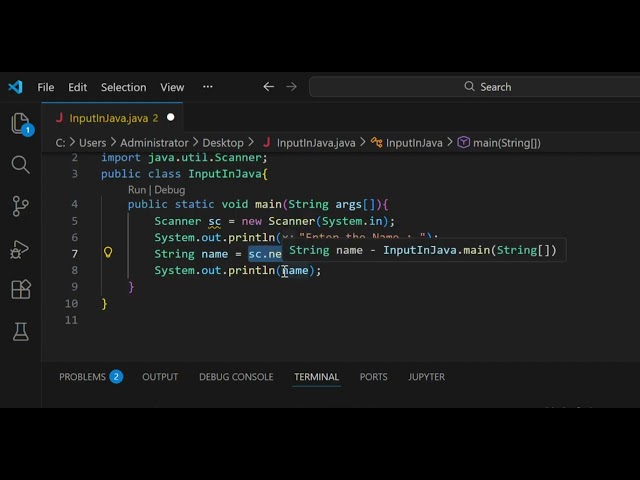Open the View menu

coord(172,87)
